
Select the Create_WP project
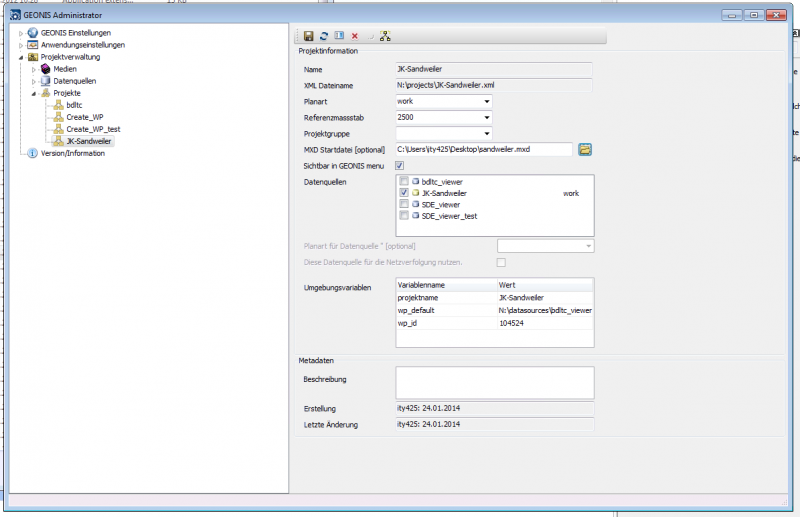click(85, 117)
